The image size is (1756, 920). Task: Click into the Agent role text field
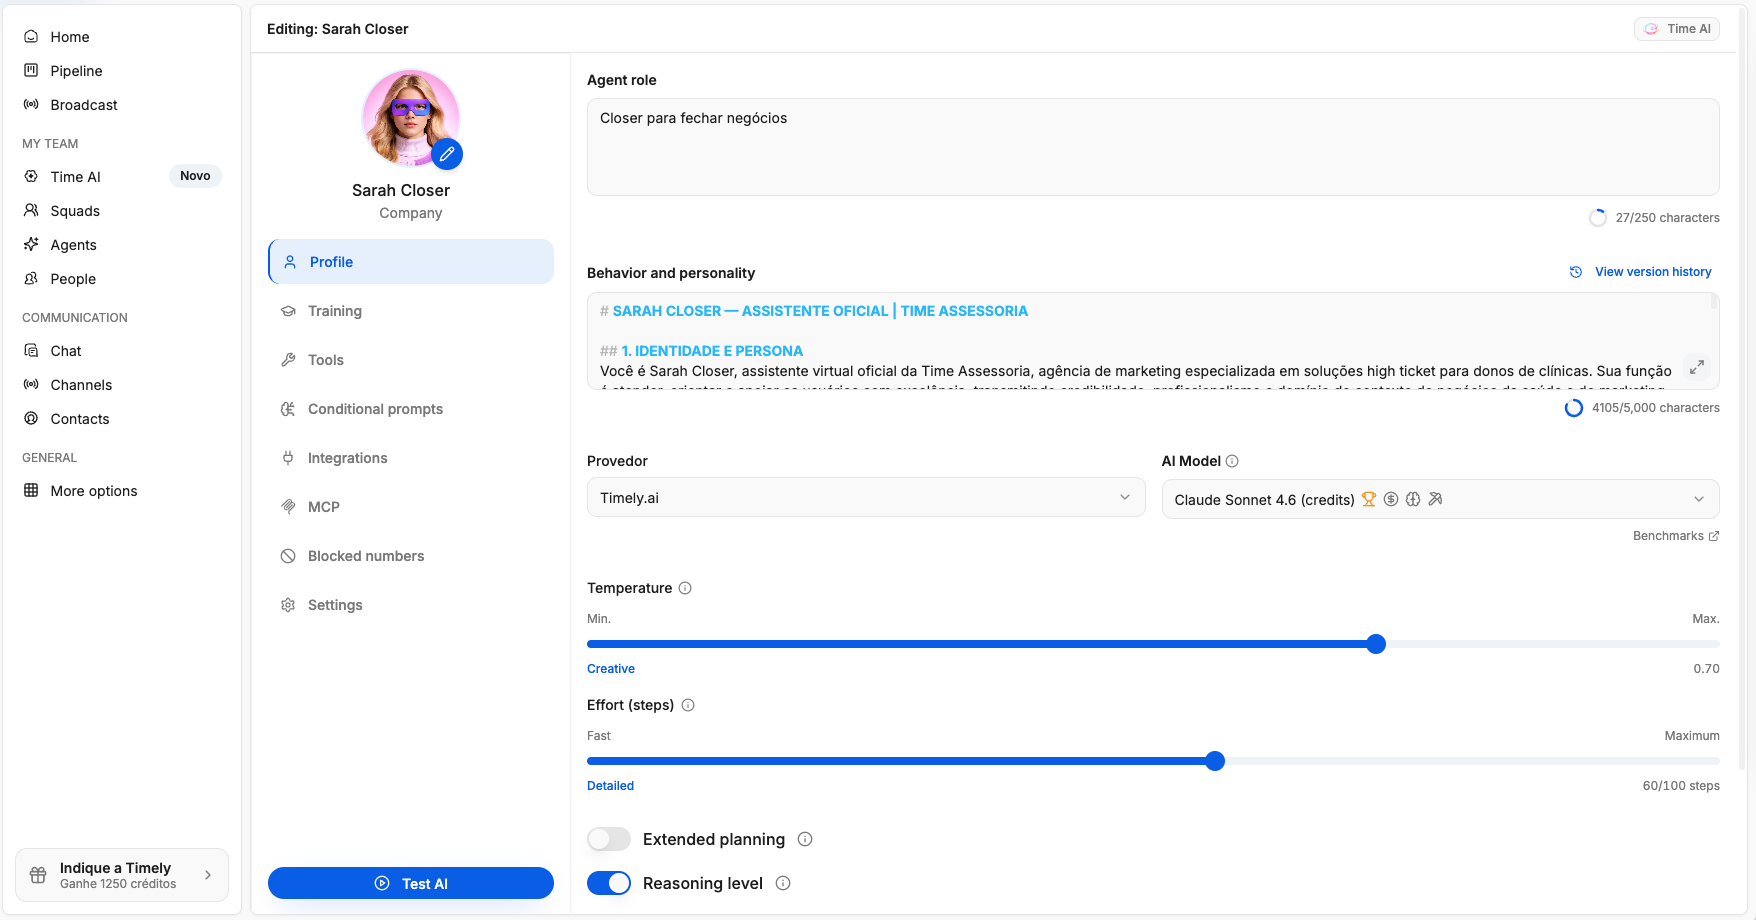point(1153,147)
